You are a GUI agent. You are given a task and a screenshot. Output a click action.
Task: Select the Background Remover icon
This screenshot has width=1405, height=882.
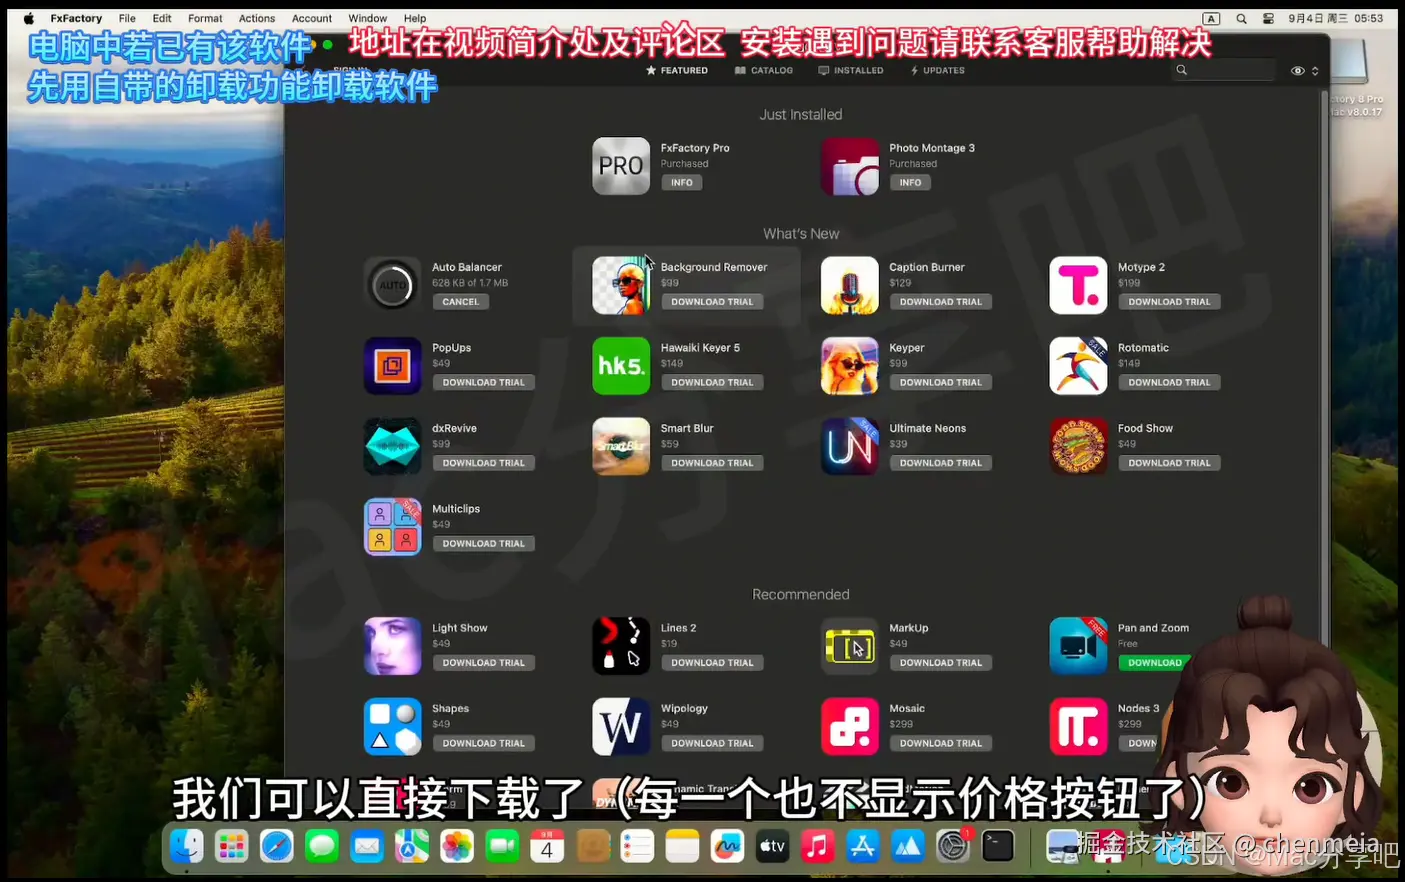620,285
